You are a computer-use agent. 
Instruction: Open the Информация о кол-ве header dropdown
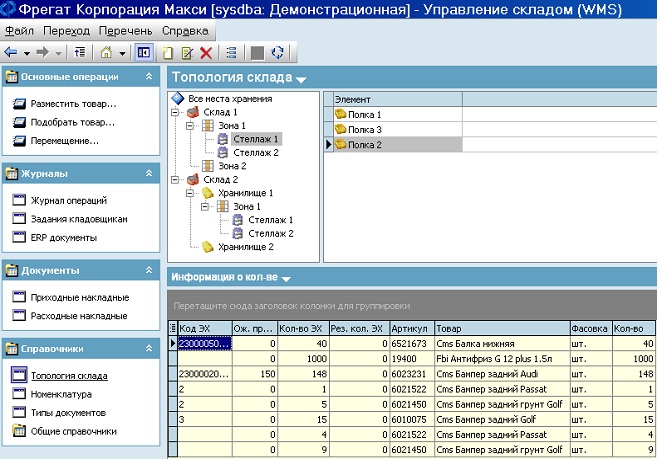tap(286, 279)
